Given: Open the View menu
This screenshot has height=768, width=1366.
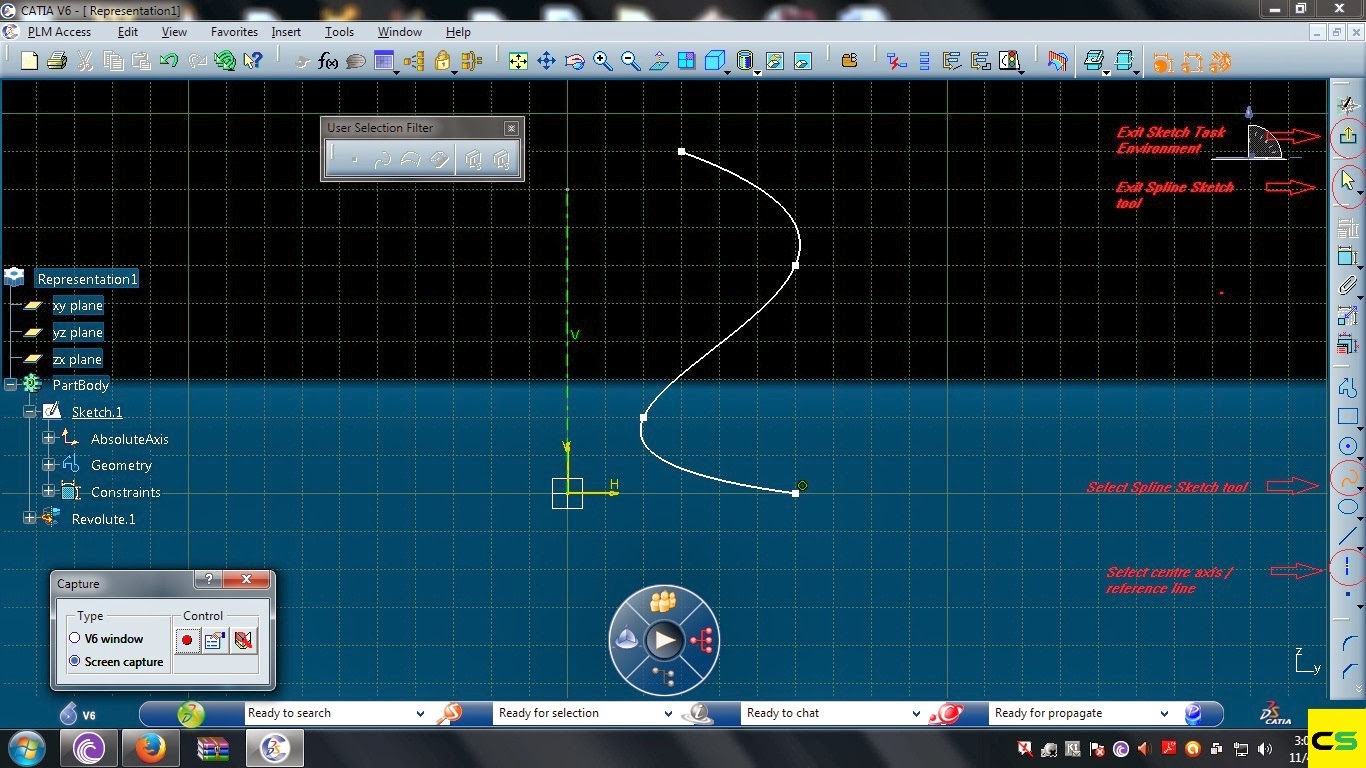Looking at the screenshot, I should coord(174,32).
